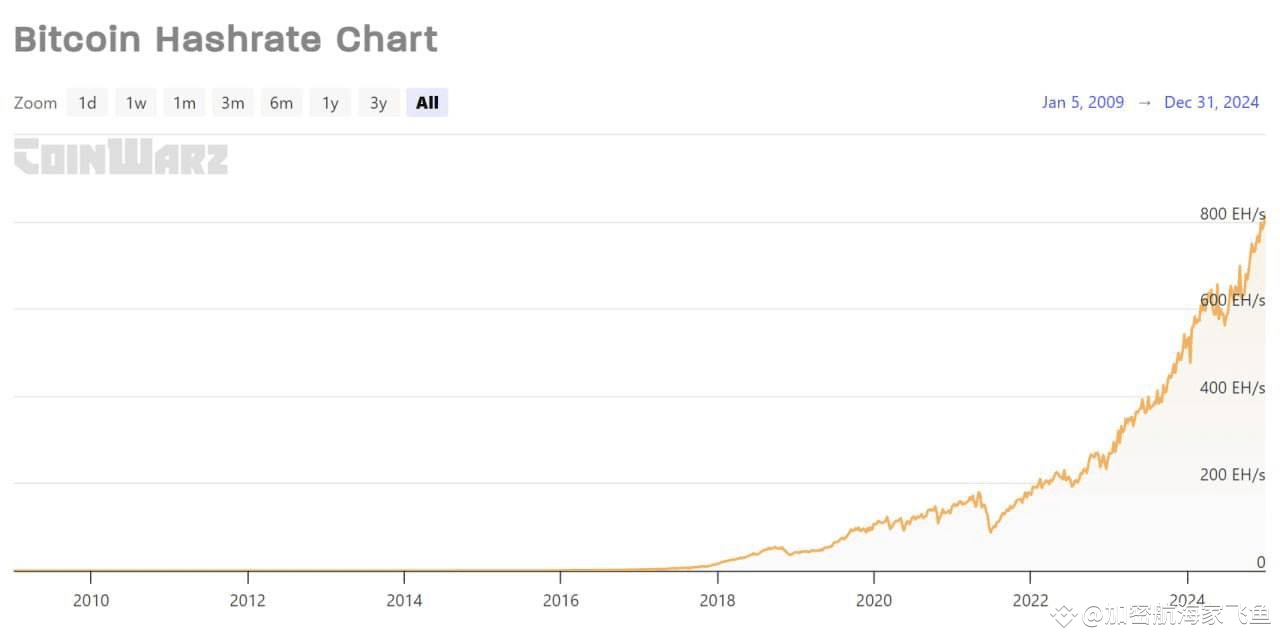Select the 1d zoom preset
The width and height of the screenshot is (1280, 637).
click(x=87, y=102)
